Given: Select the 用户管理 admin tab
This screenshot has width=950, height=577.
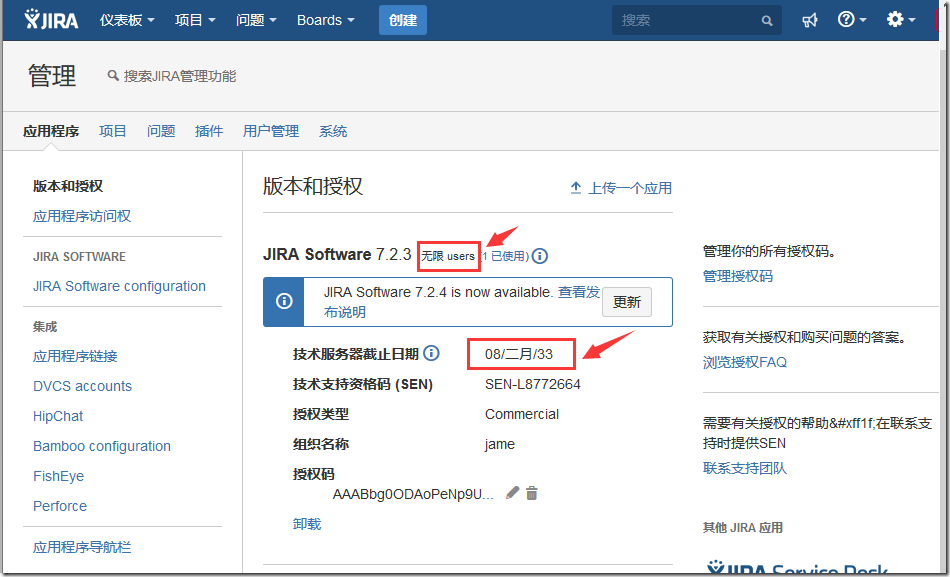Looking at the screenshot, I should click(x=271, y=131).
